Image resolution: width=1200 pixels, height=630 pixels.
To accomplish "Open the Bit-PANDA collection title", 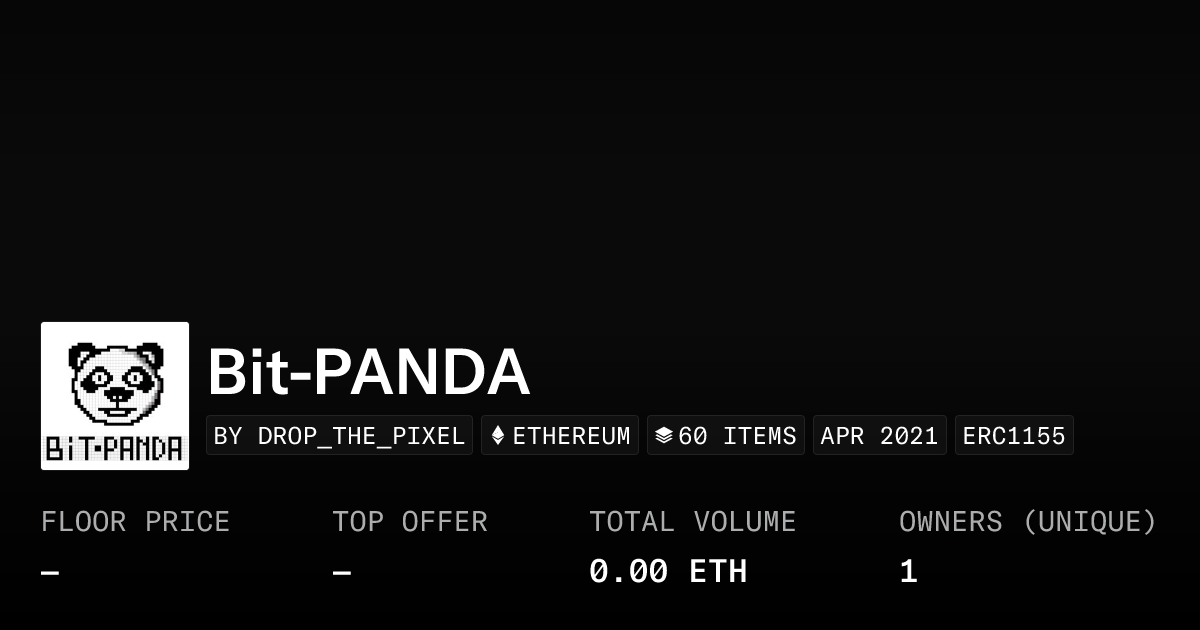I will pyautogui.click(x=368, y=372).
